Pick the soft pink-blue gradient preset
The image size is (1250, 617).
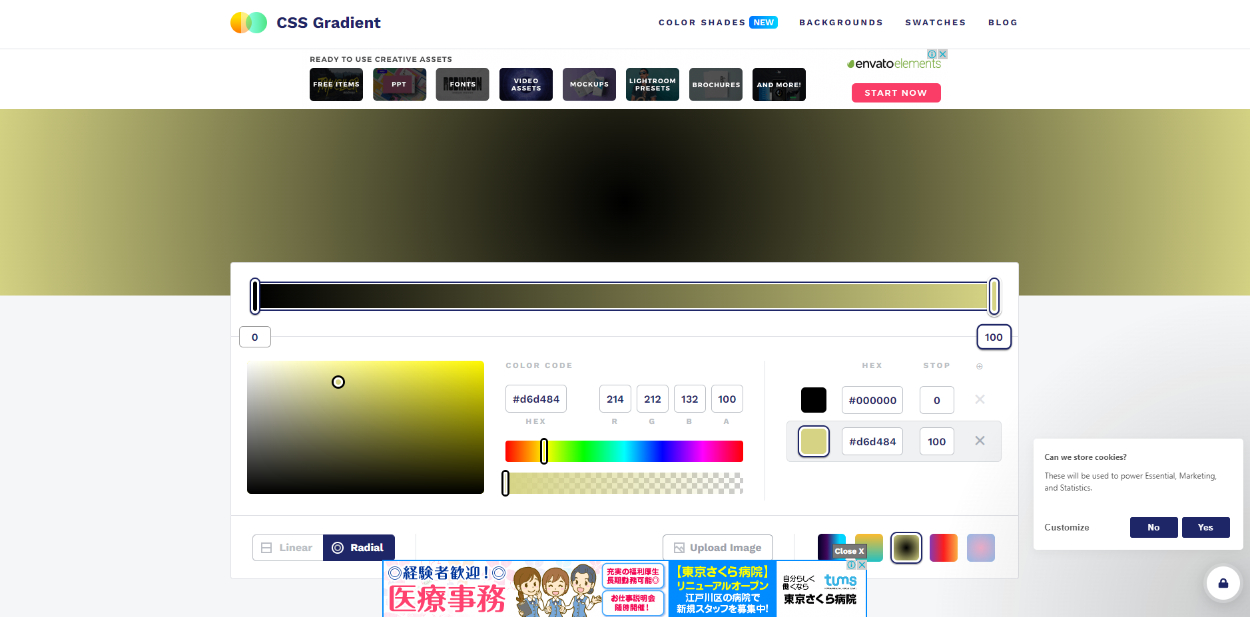pos(981,548)
